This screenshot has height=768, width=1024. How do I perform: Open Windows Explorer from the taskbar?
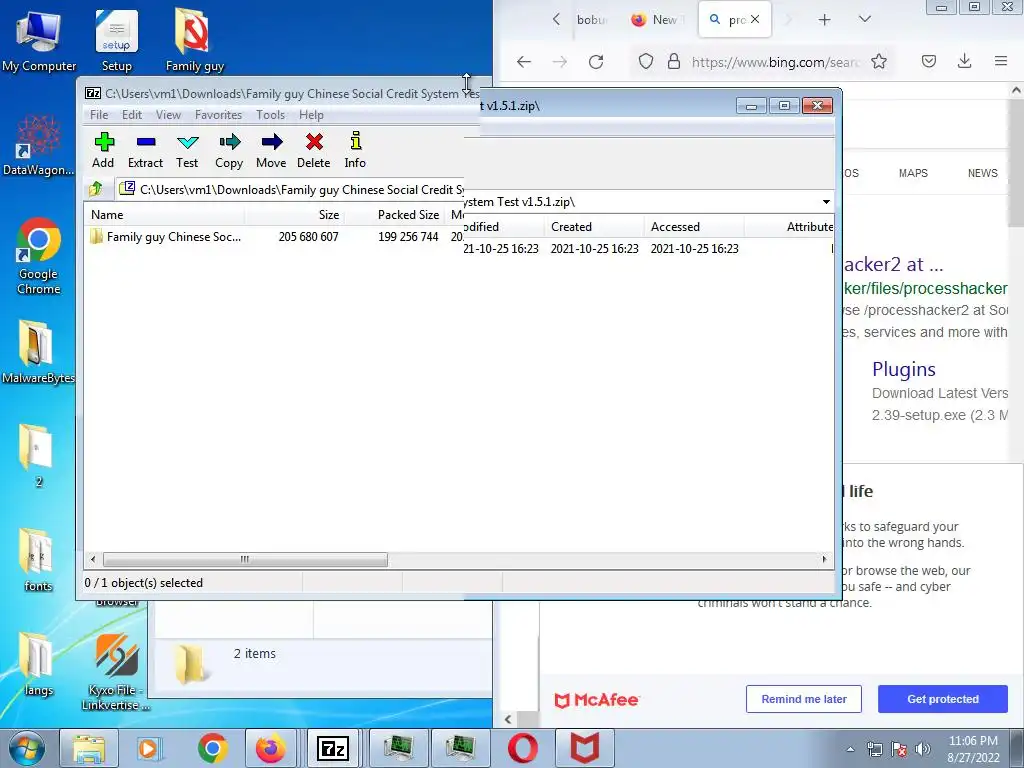(89, 748)
